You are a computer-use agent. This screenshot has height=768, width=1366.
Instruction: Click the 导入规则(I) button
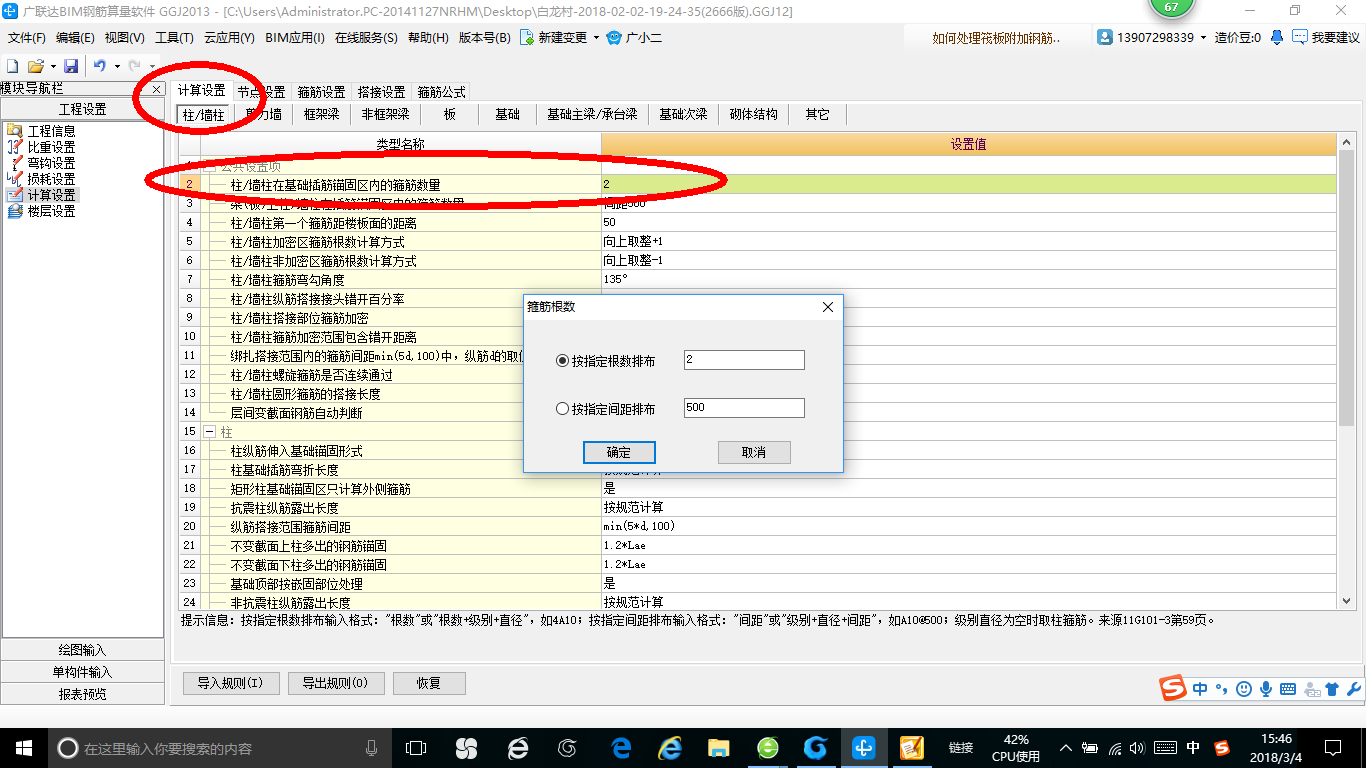(x=230, y=684)
